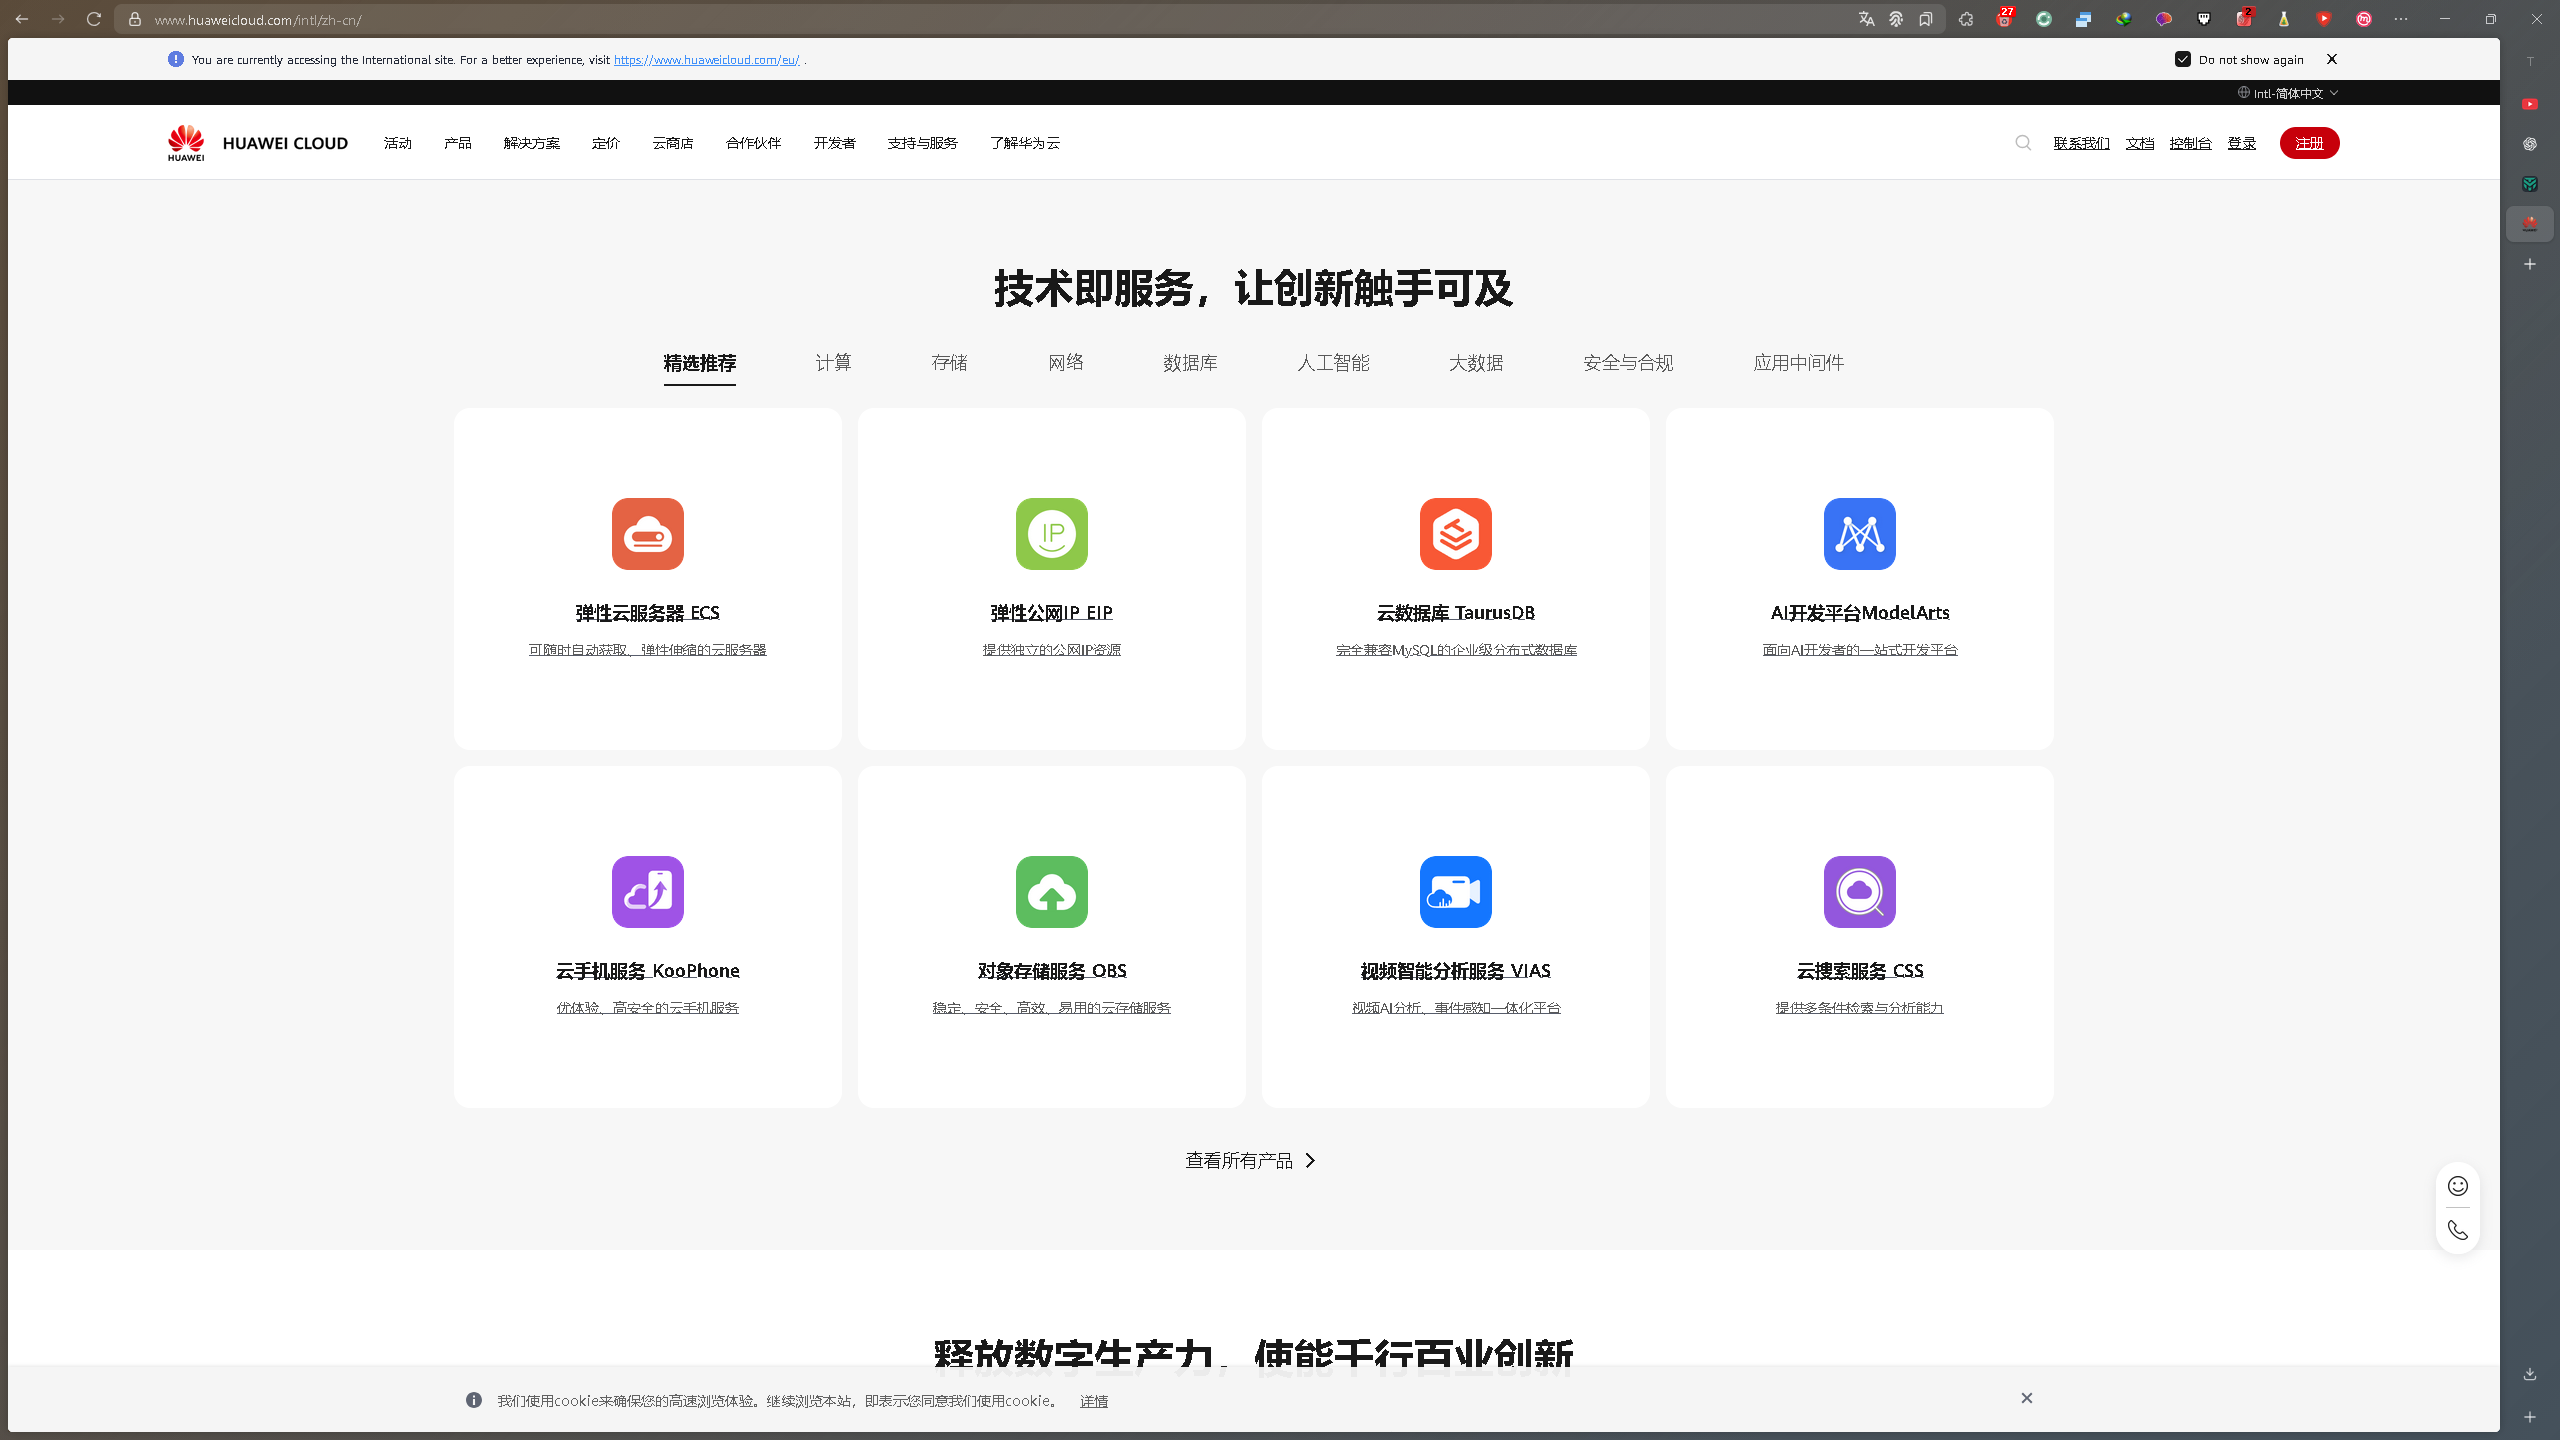The height and width of the screenshot is (1440, 2560).
Task: Dismiss the cookie notice with its X
Action: (2026, 1398)
